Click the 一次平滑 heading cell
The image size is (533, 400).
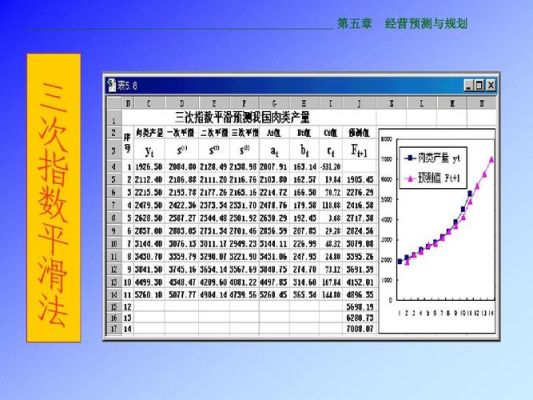pyautogui.click(x=182, y=133)
